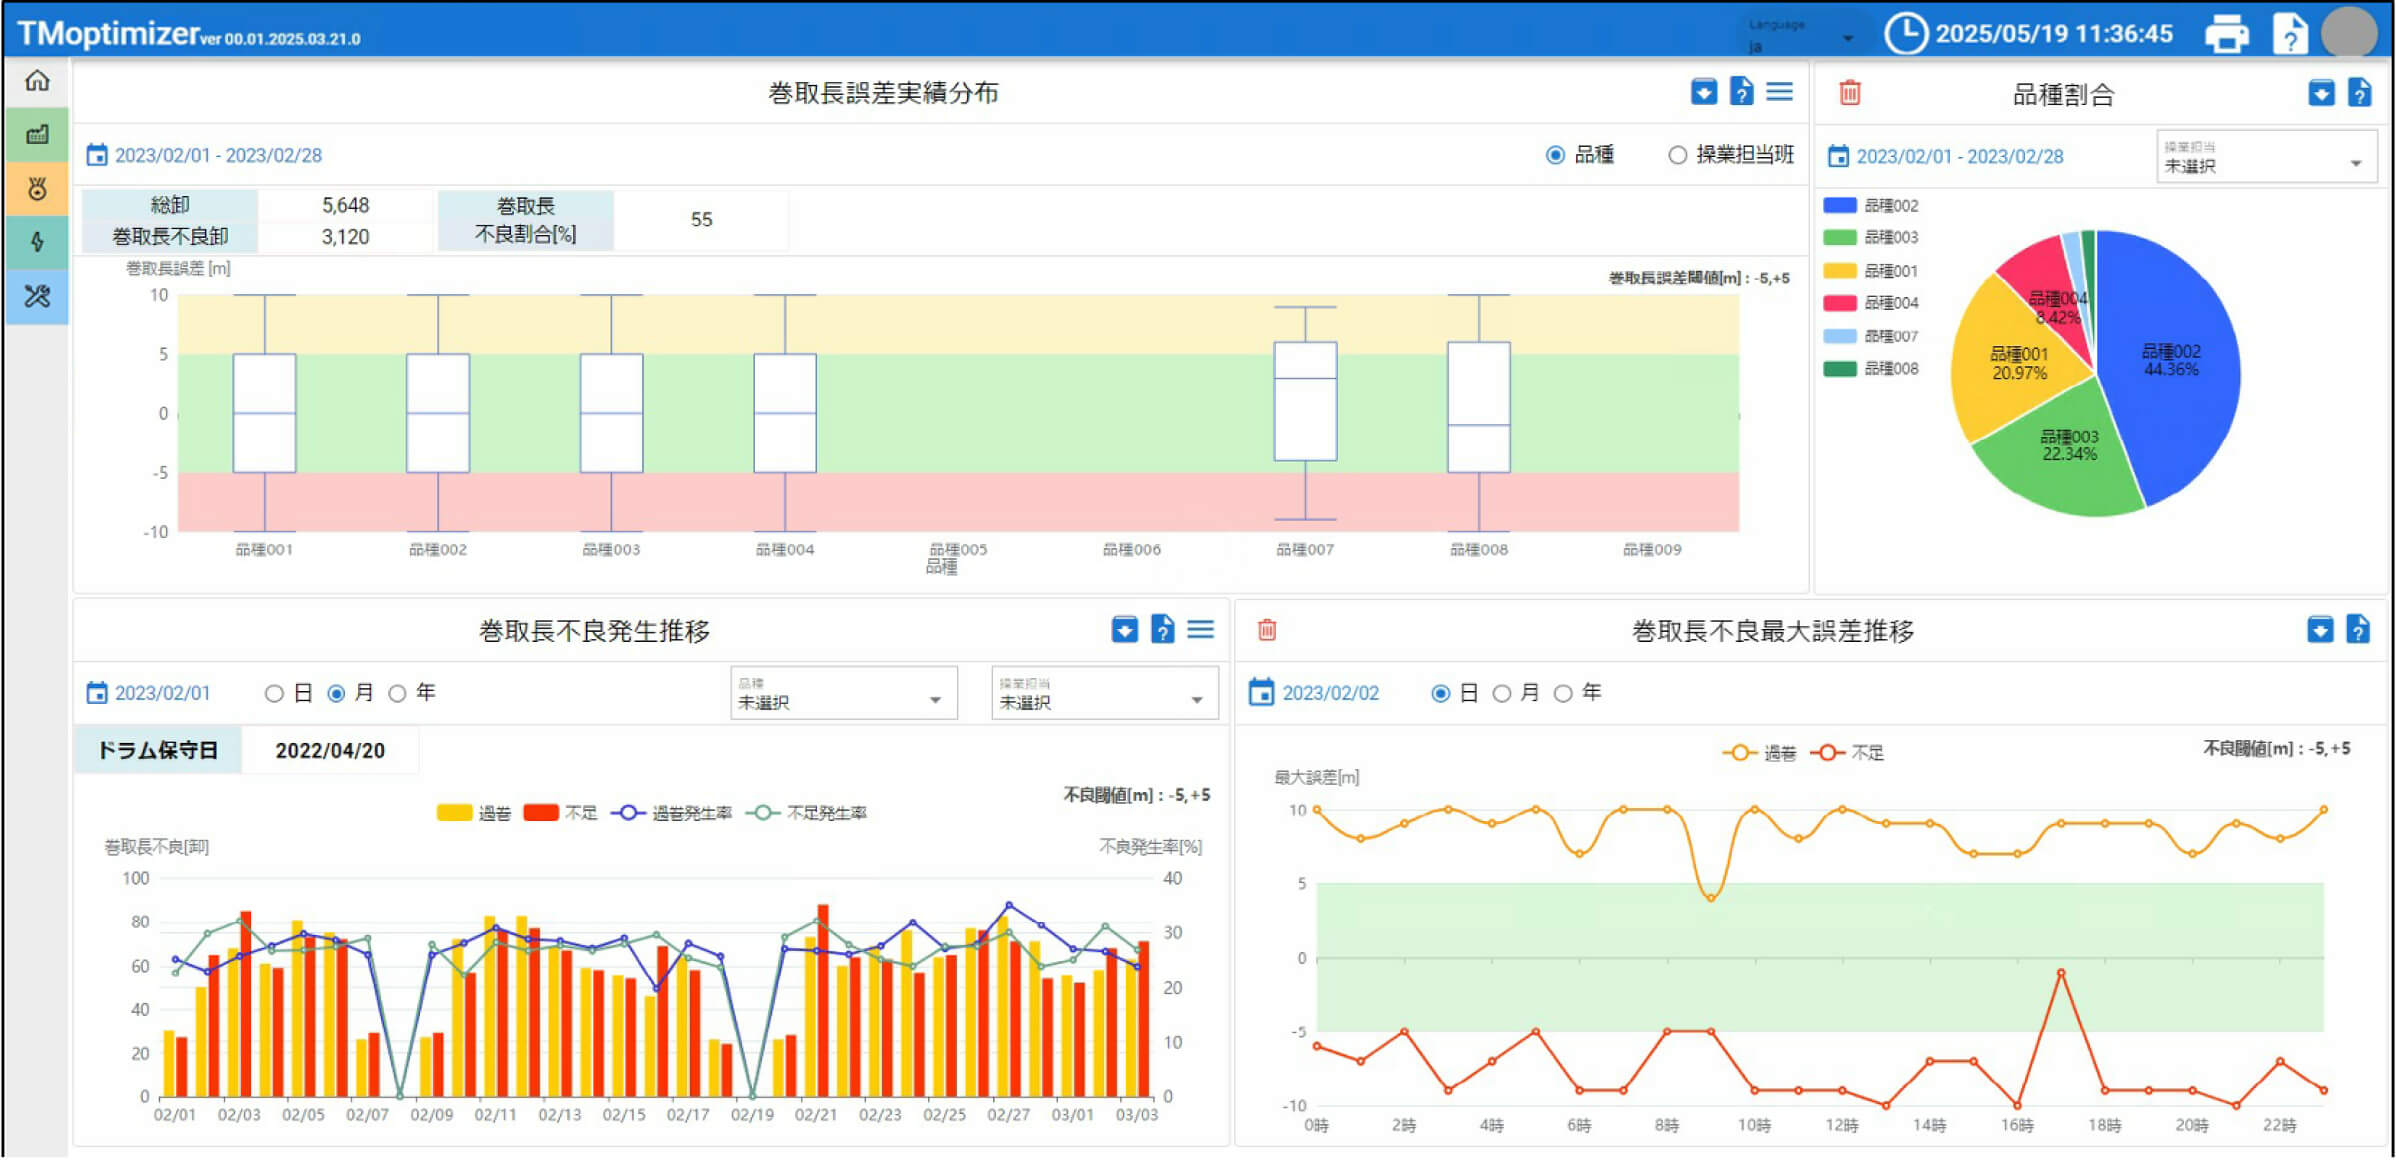
Task: Select 月 radio in 巻取長不良最大誤差推移 panel
Action: [1501, 693]
